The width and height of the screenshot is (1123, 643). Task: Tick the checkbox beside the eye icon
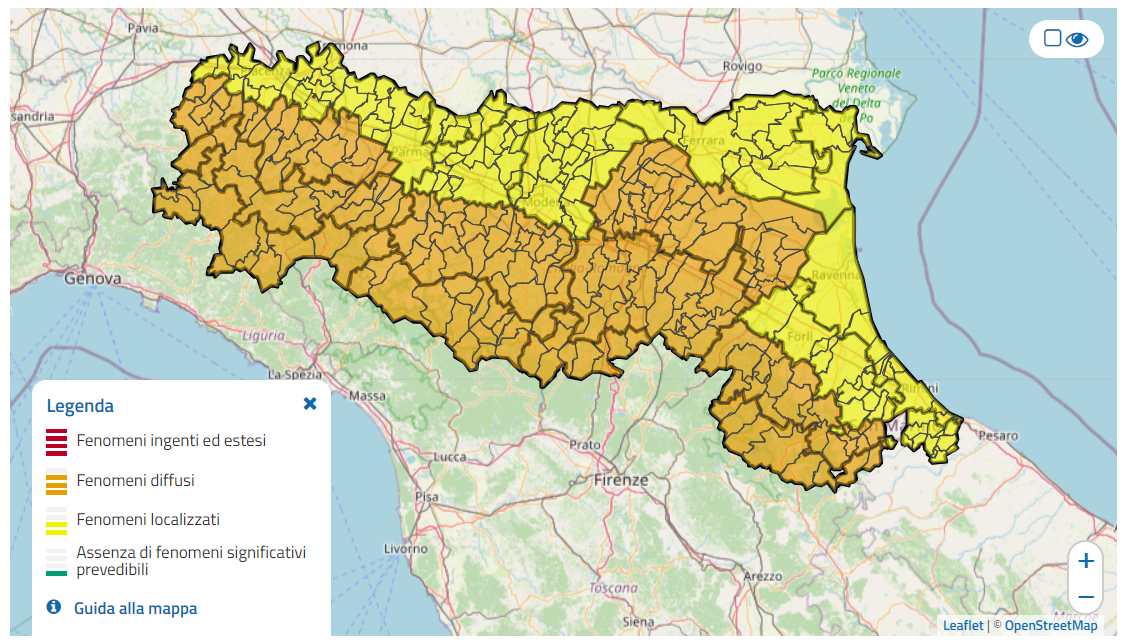tap(1052, 38)
